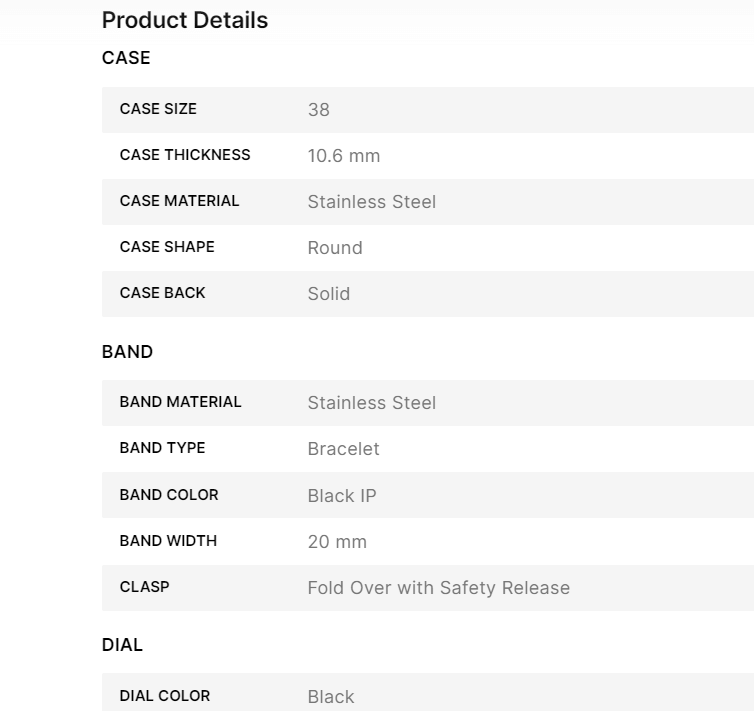Click the DIAL COLOR label

[x=165, y=696]
